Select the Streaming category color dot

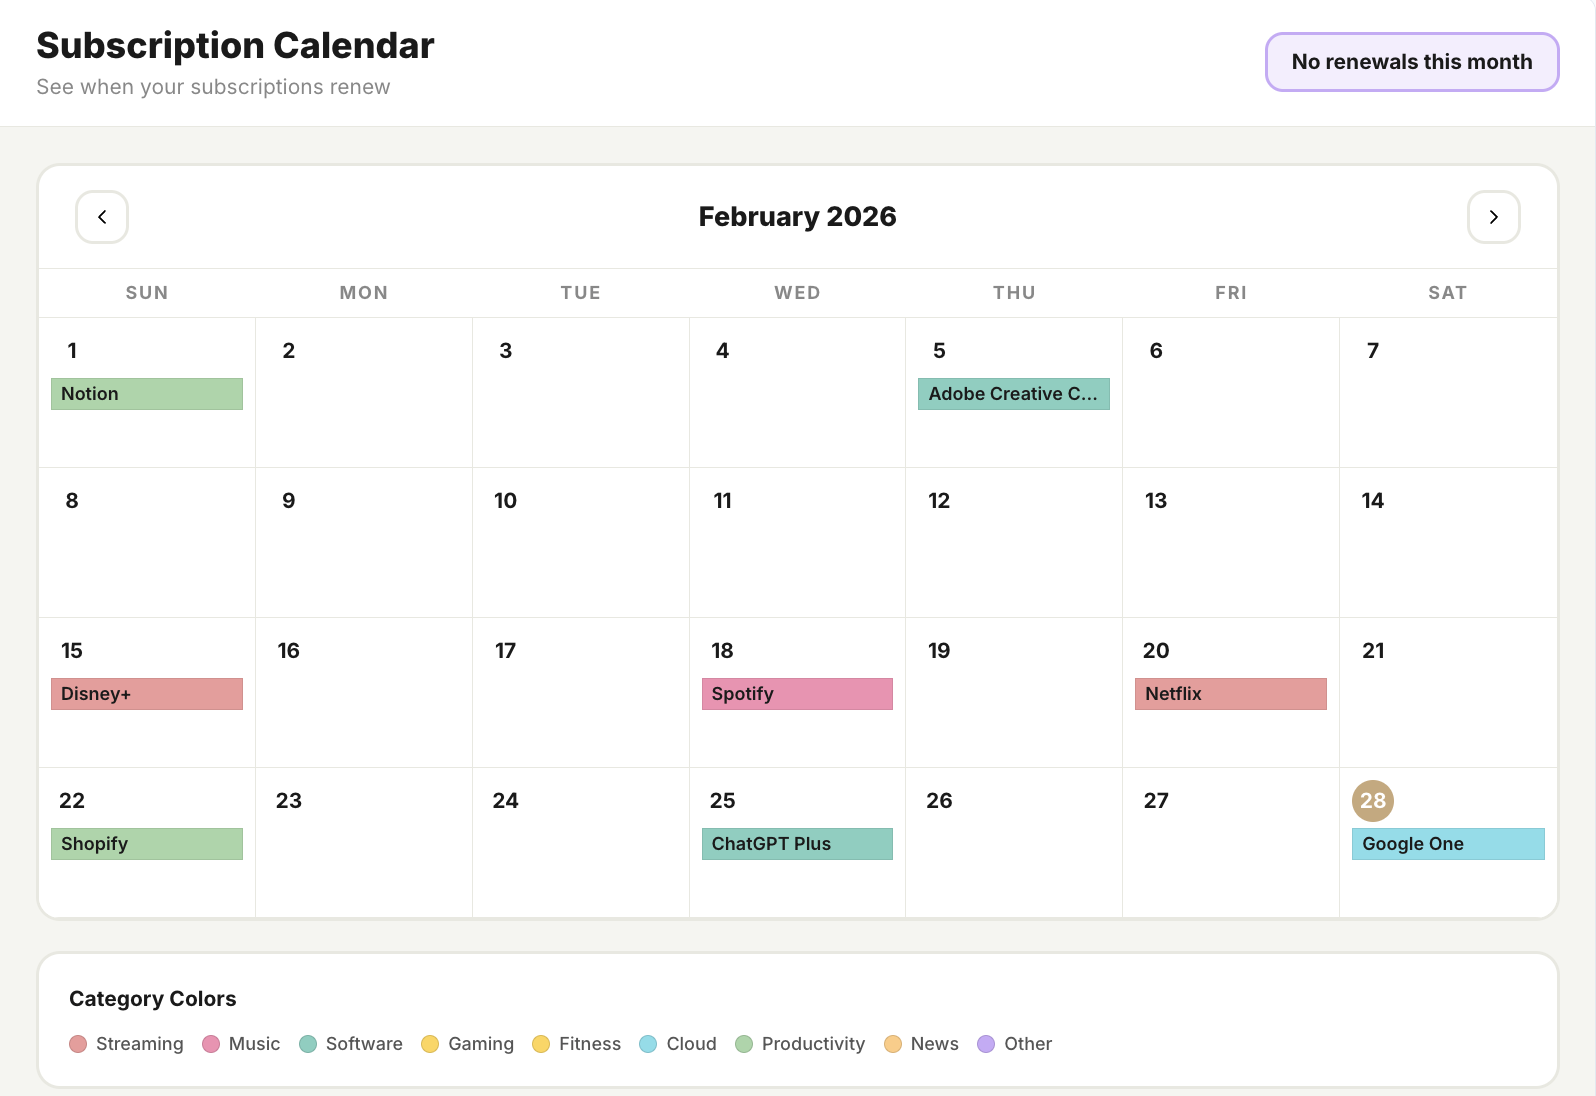pyautogui.click(x=78, y=1044)
